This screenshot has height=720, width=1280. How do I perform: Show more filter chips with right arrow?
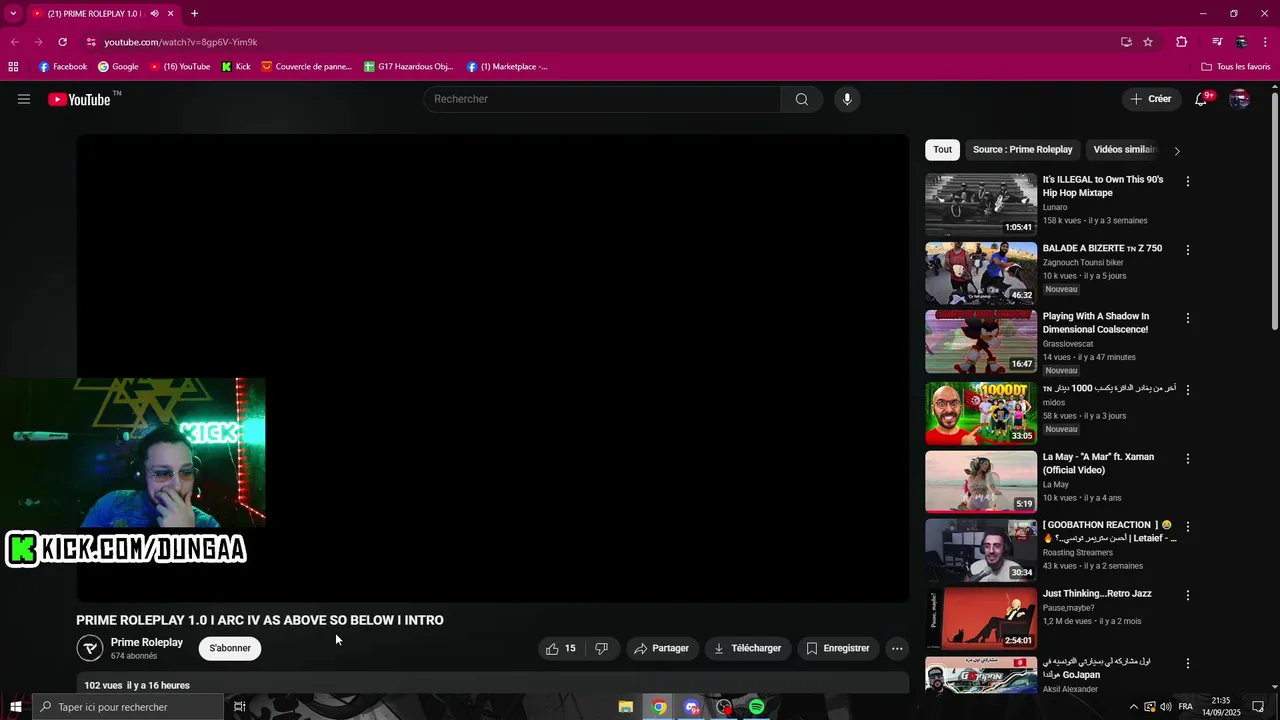coord(1177,151)
